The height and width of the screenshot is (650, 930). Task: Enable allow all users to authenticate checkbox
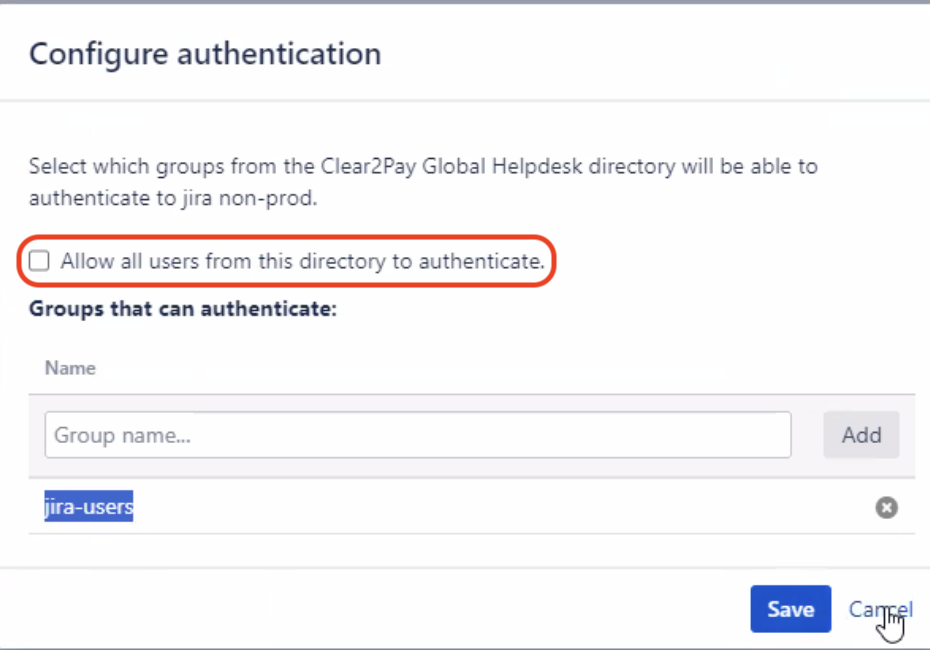pos(39,260)
